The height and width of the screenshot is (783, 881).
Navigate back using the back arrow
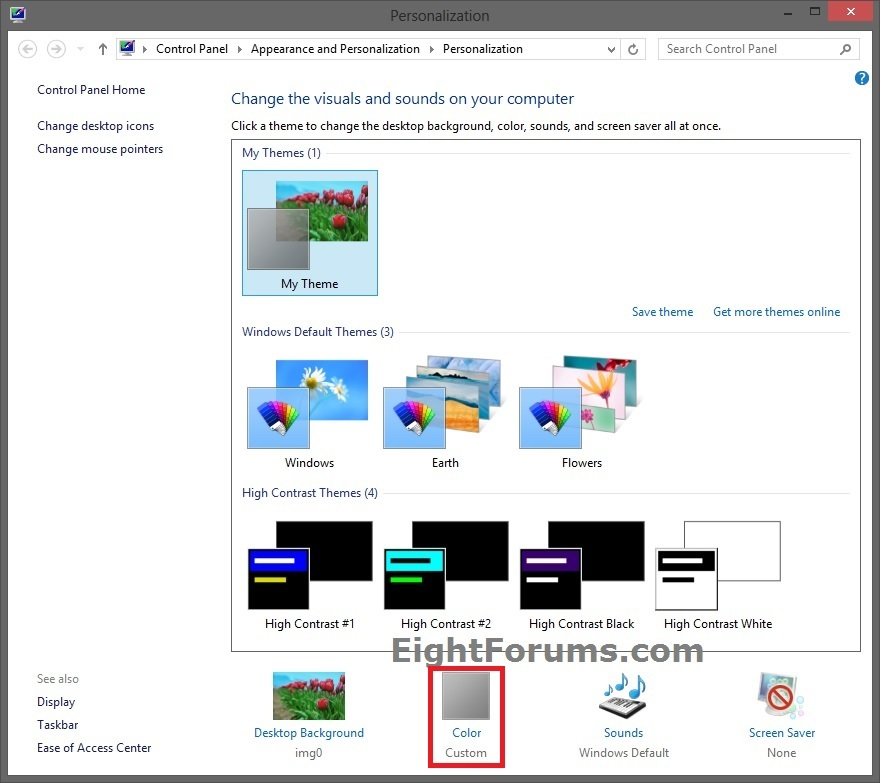[28, 48]
